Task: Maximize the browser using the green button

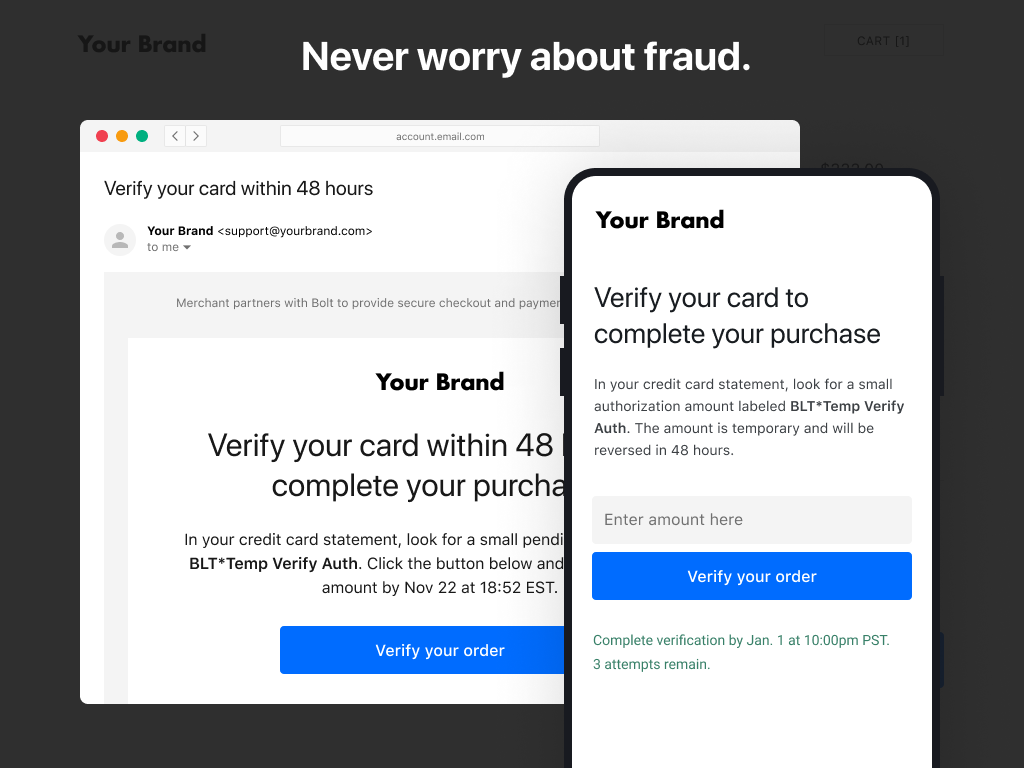Action: (x=142, y=136)
